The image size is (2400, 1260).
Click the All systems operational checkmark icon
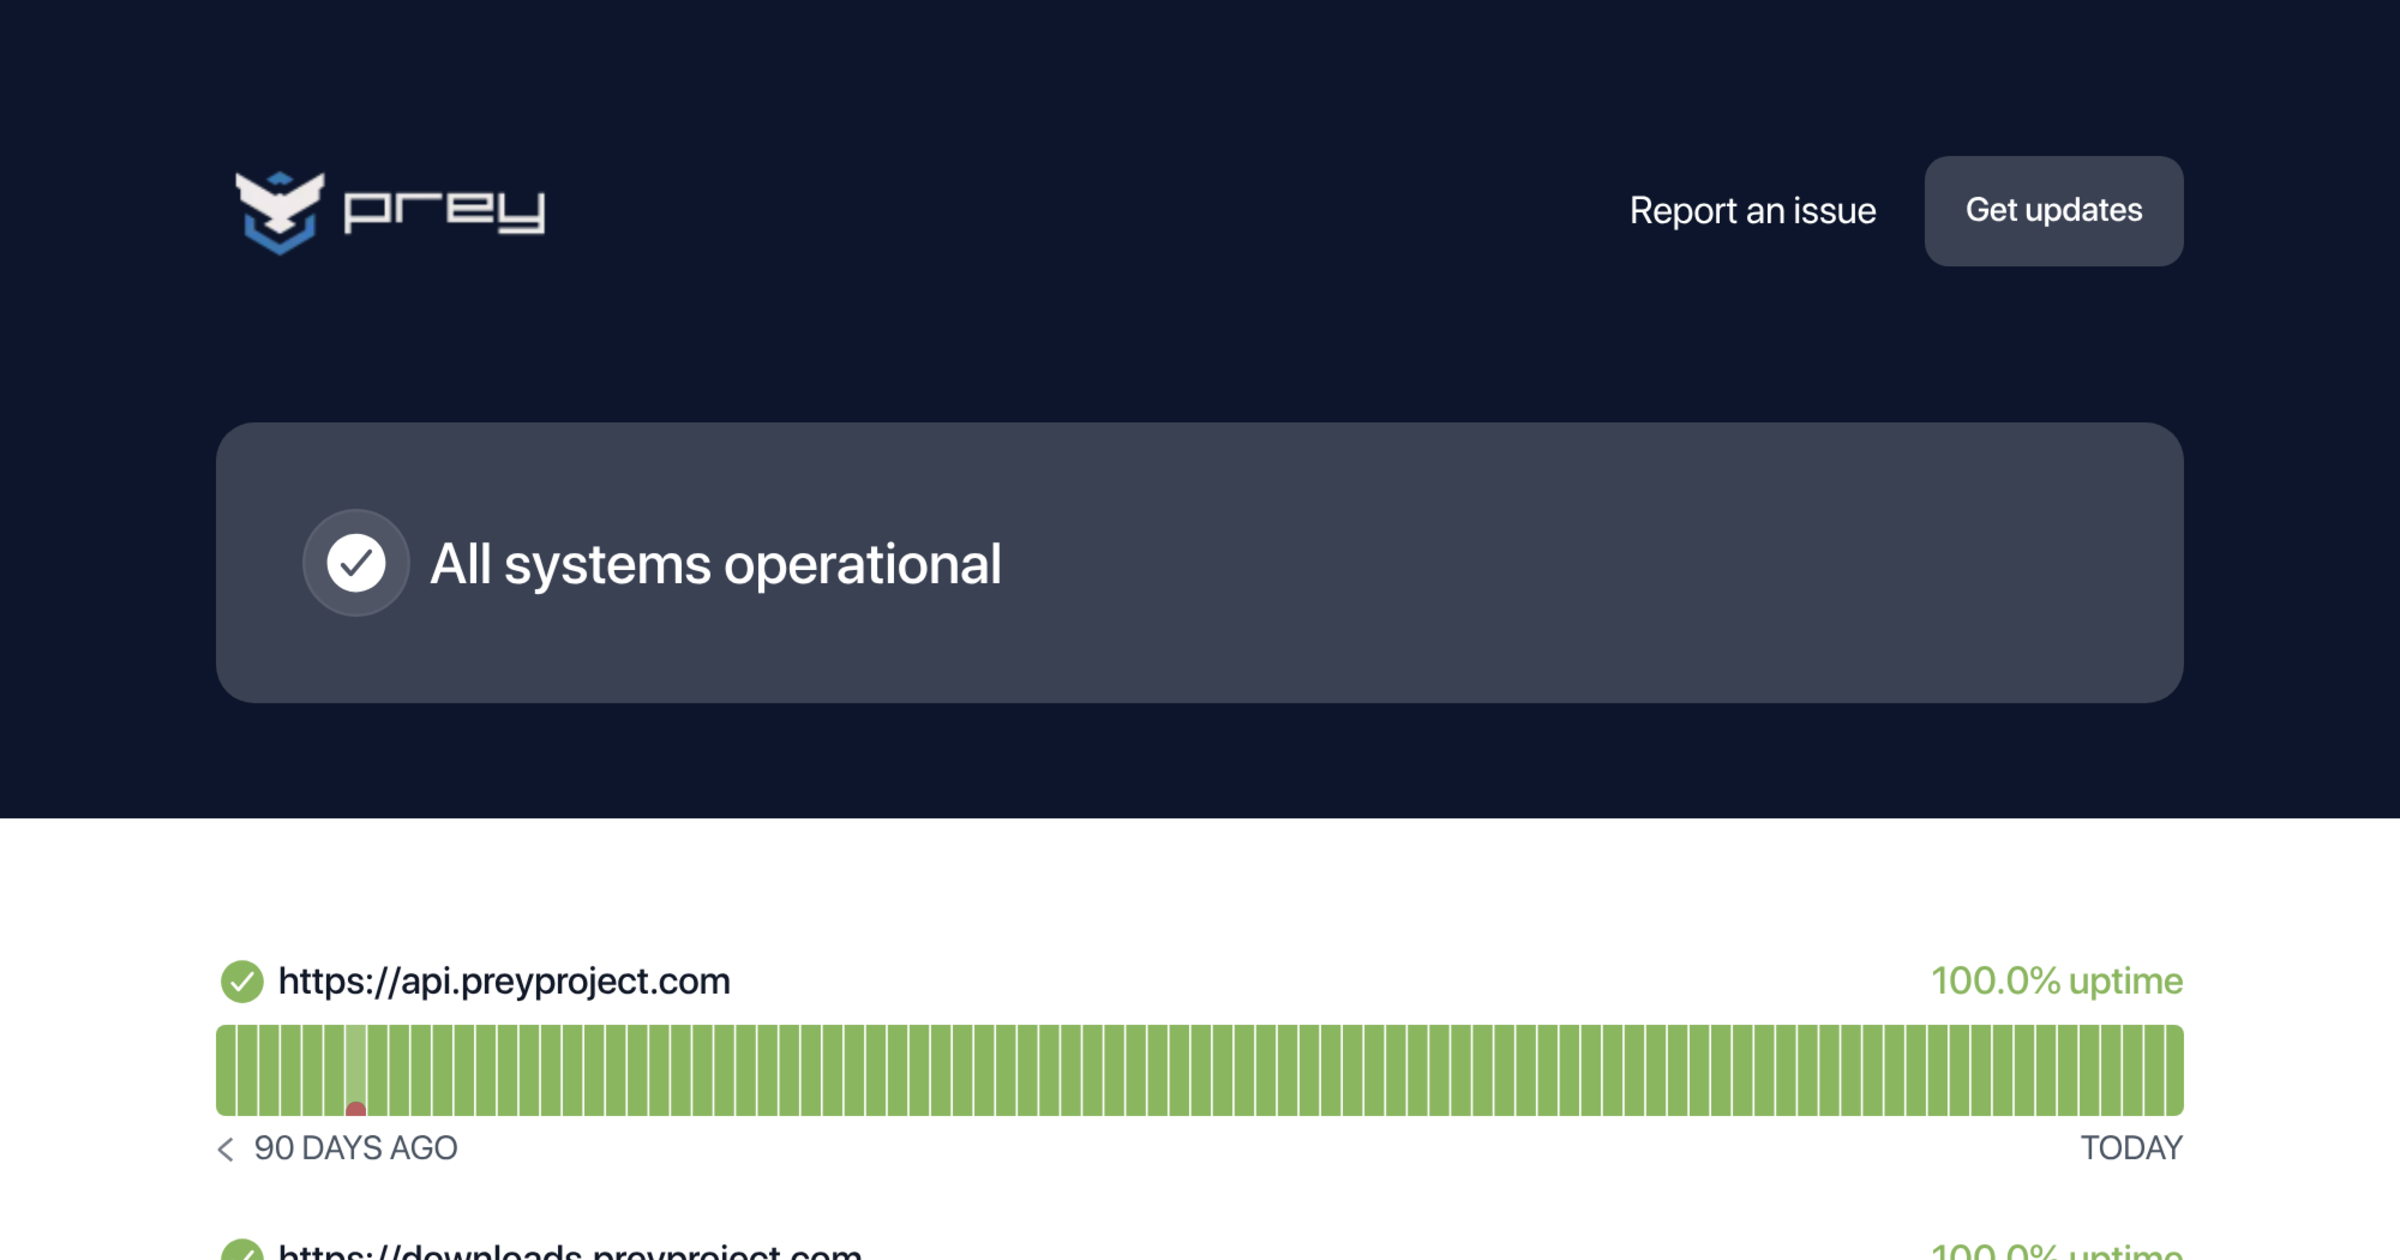click(356, 563)
